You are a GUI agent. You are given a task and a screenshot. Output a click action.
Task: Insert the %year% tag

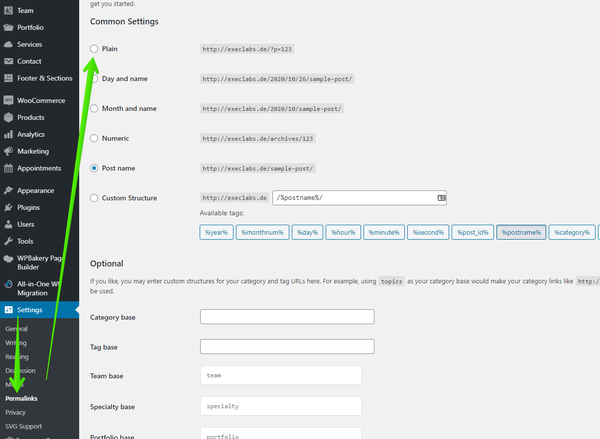pyautogui.click(x=216, y=232)
